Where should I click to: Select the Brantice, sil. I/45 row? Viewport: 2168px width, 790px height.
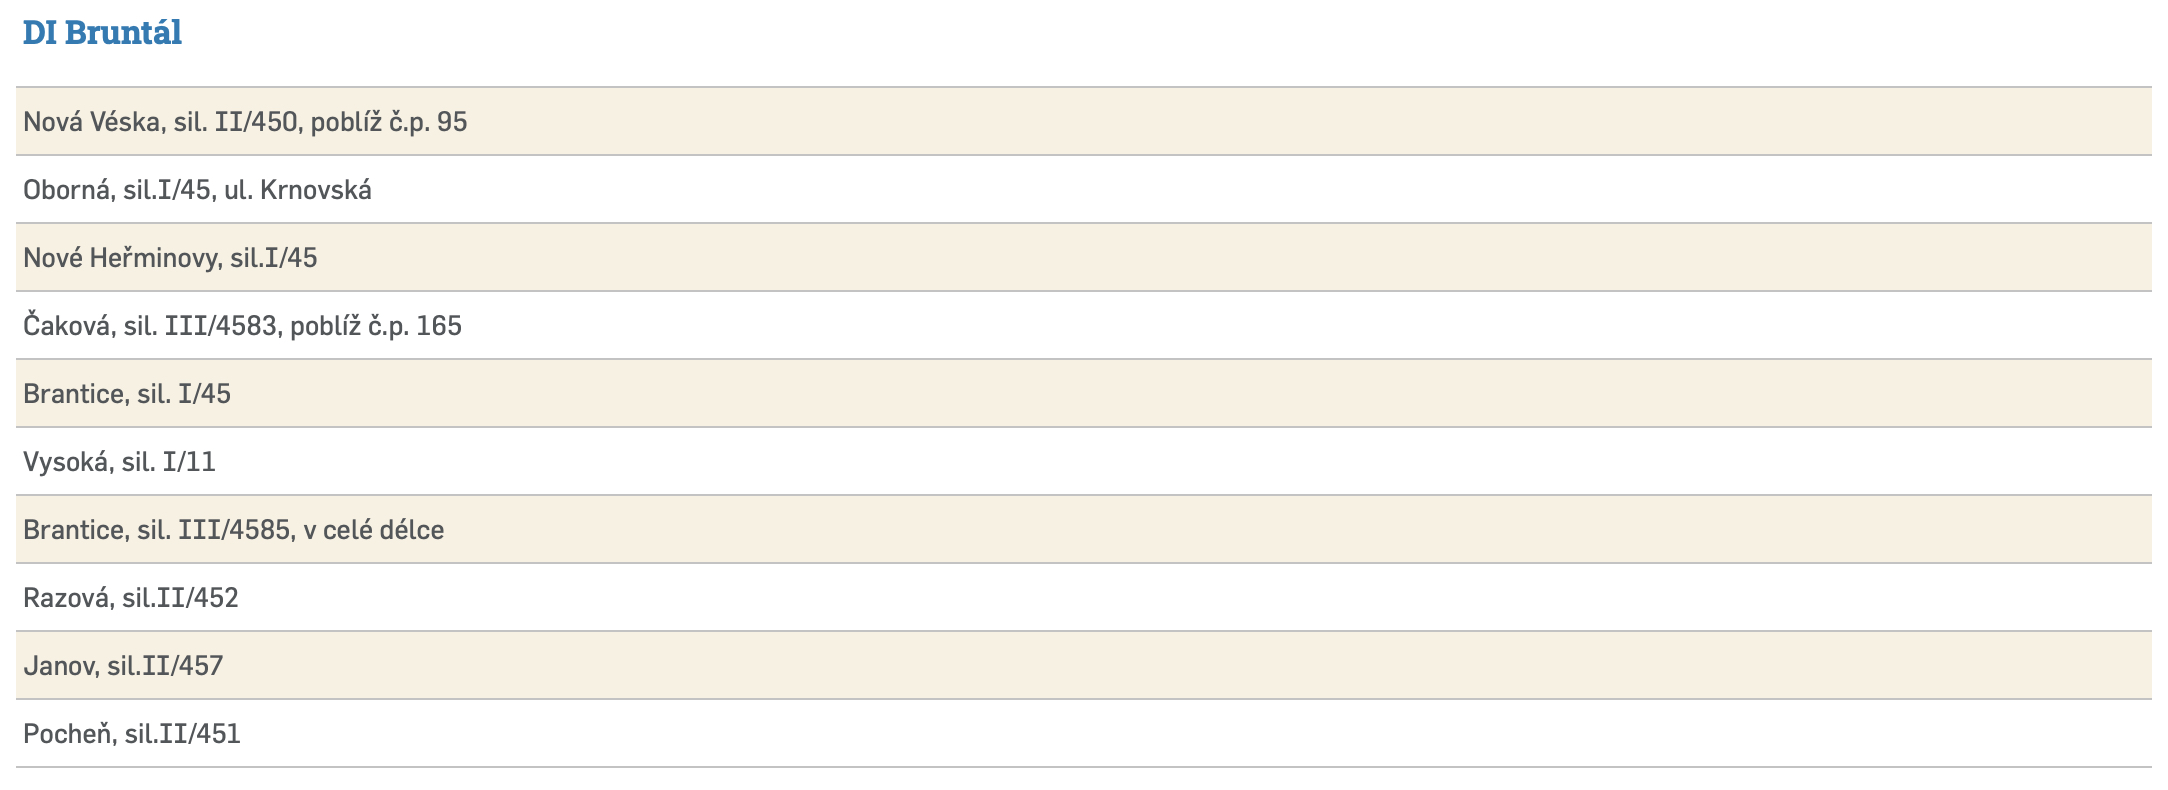click(1084, 394)
